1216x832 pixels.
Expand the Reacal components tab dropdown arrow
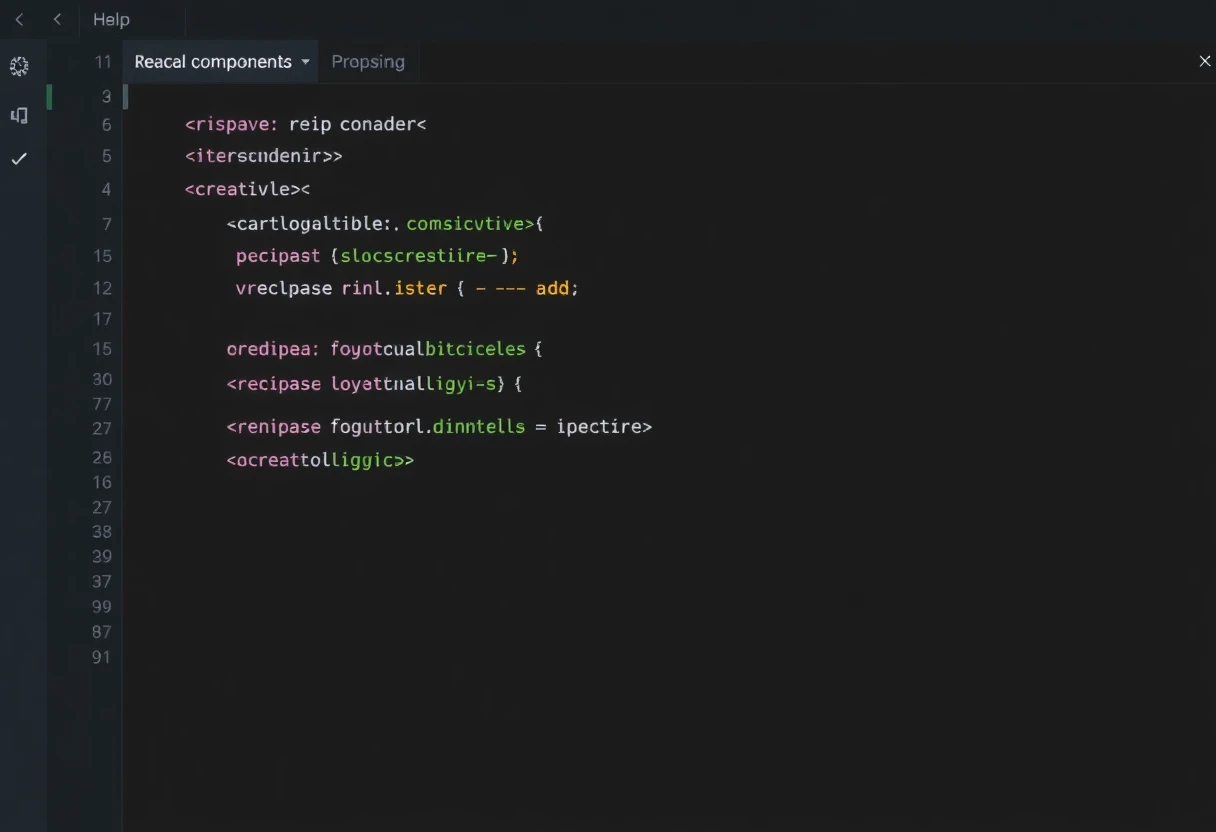[x=305, y=62]
